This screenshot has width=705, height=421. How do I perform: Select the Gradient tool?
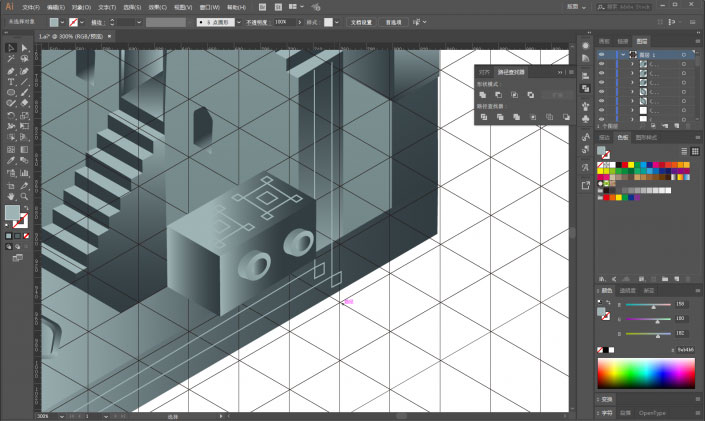tap(24, 149)
